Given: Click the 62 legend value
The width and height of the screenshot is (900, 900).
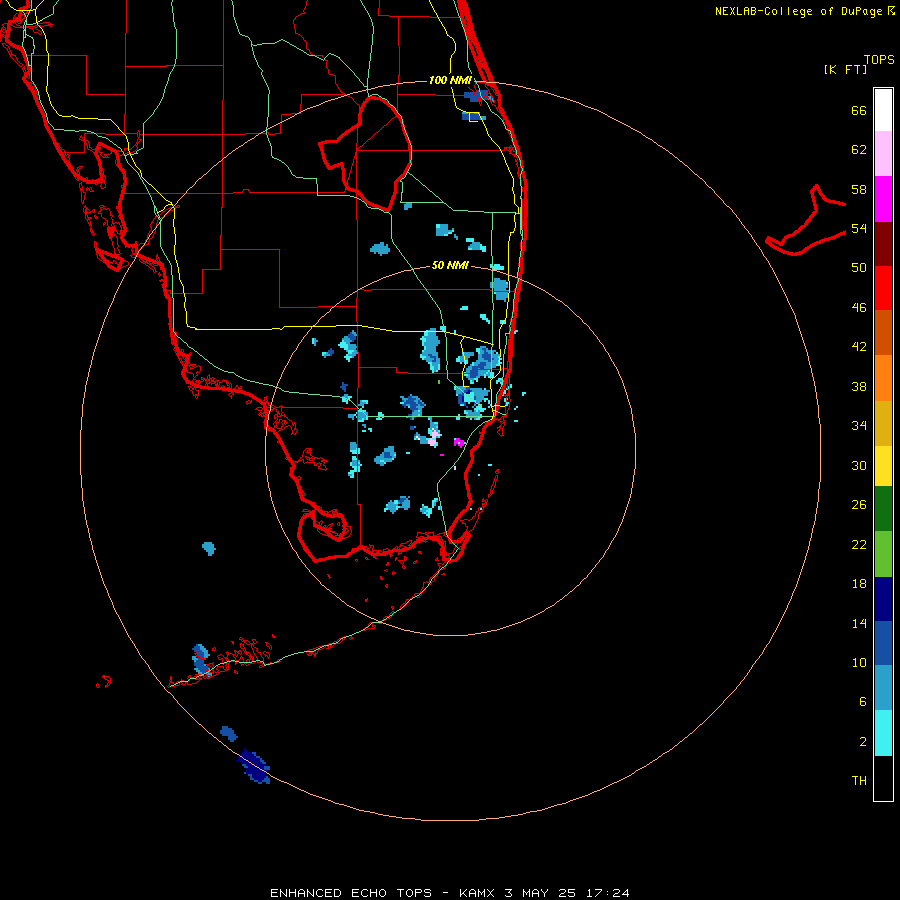Looking at the screenshot, I should [x=859, y=150].
